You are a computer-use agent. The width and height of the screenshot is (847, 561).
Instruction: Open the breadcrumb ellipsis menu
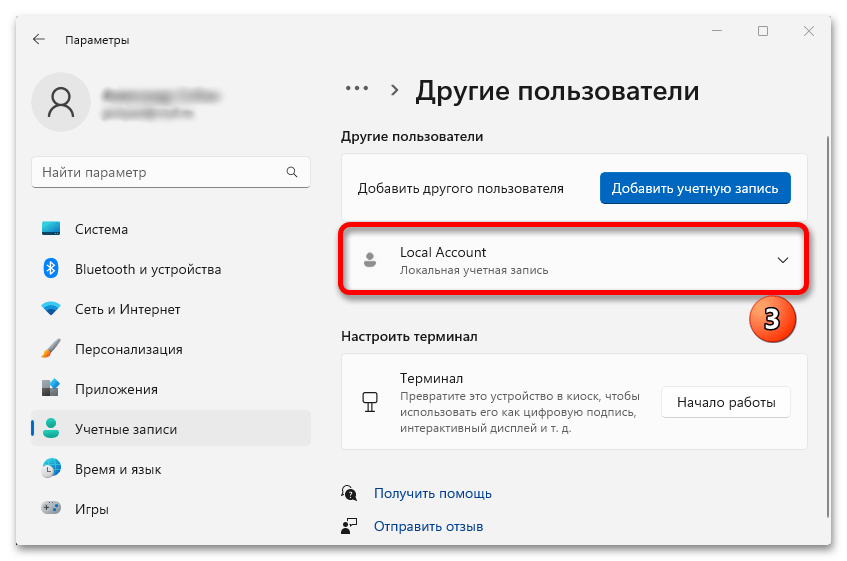[x=357, y=89]
